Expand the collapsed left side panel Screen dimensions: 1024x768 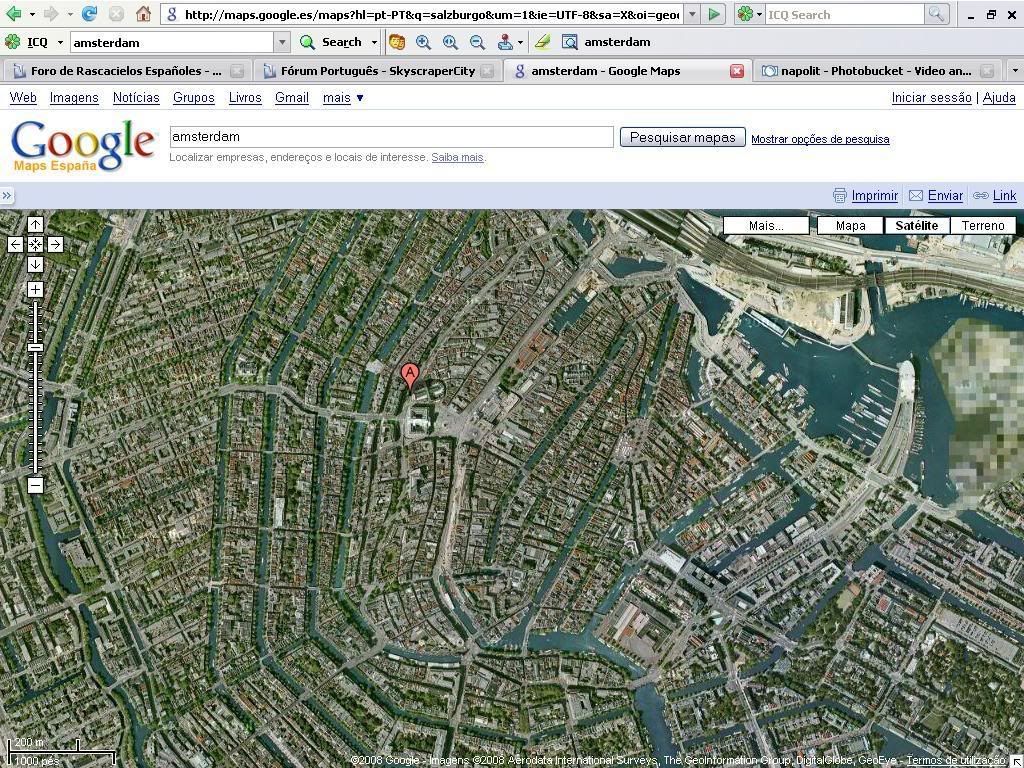(x=7, y=196)
